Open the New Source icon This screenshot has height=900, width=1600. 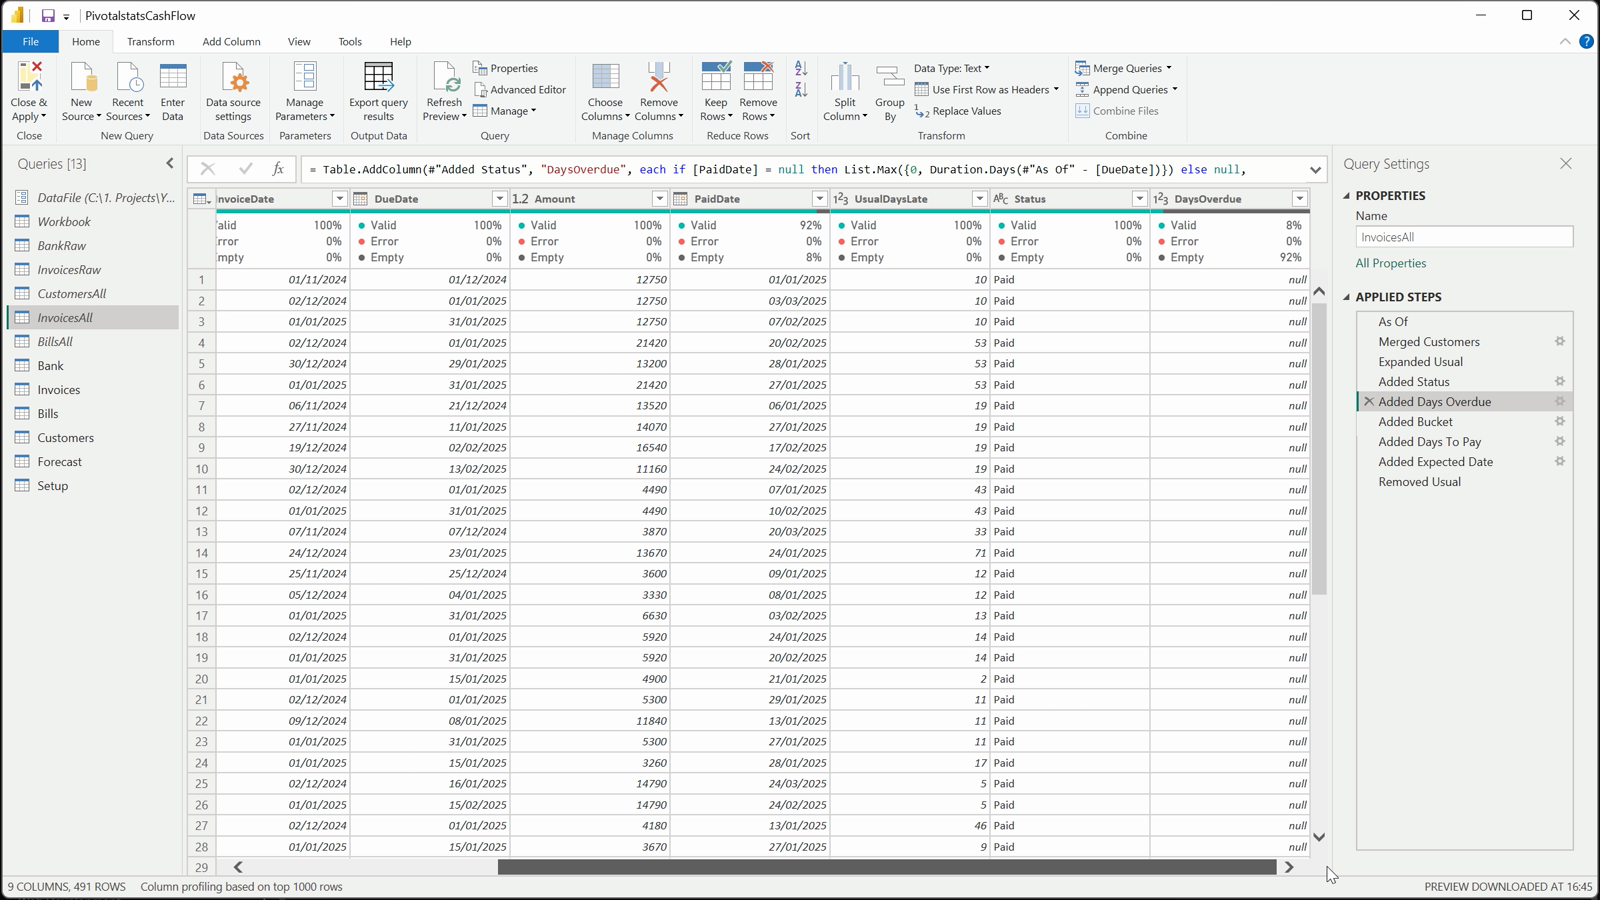82,77
